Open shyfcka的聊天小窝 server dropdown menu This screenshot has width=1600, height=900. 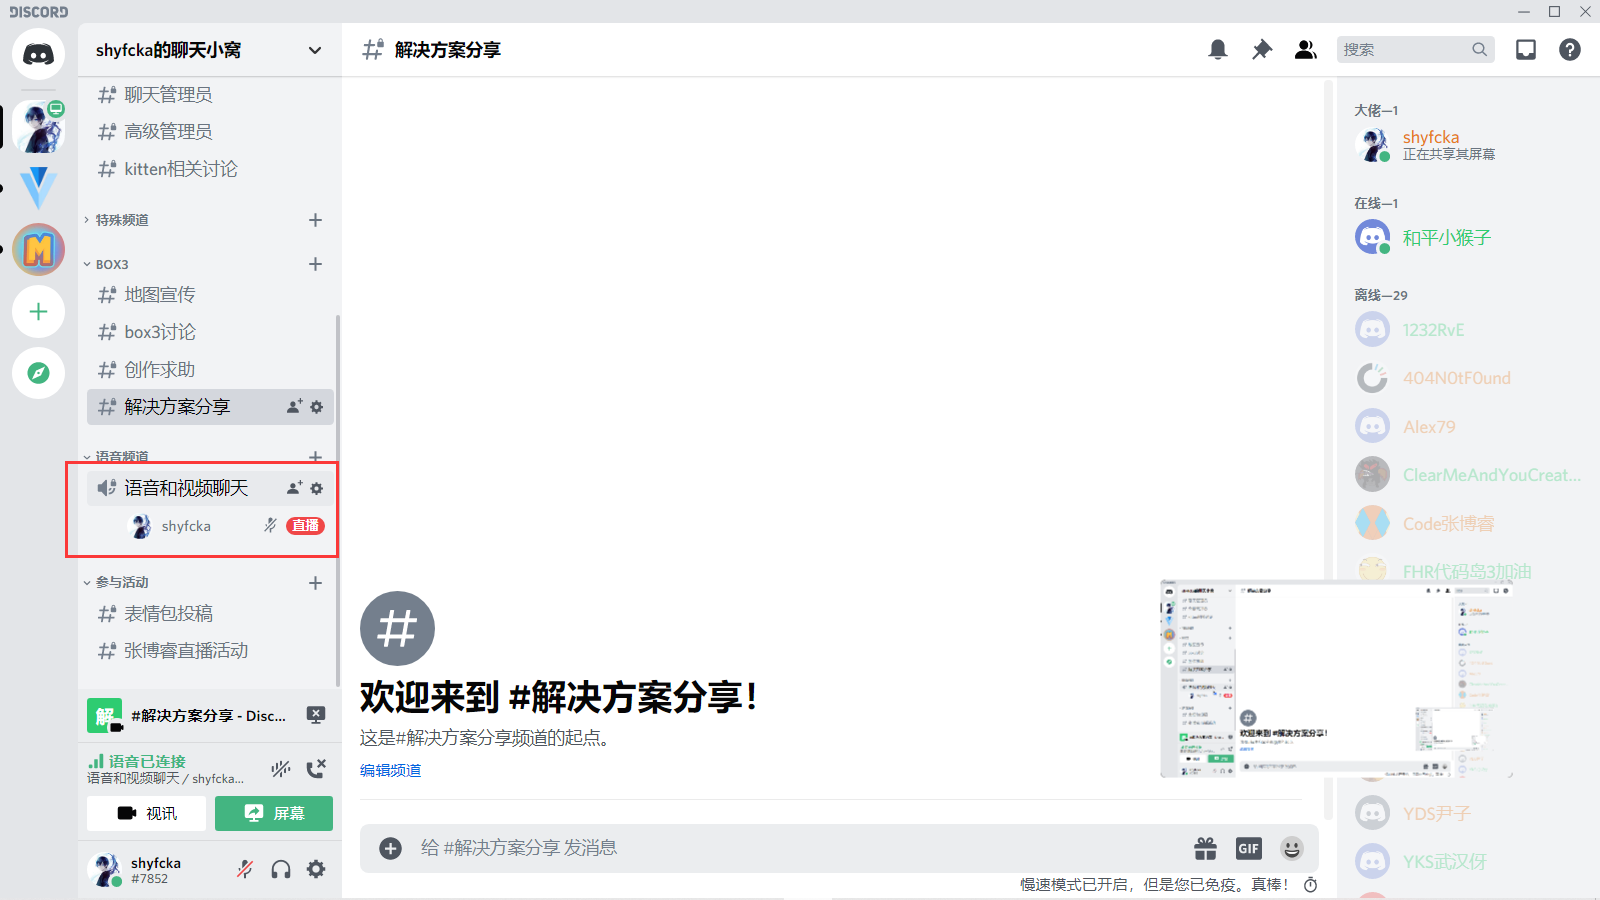click(210, 50)
